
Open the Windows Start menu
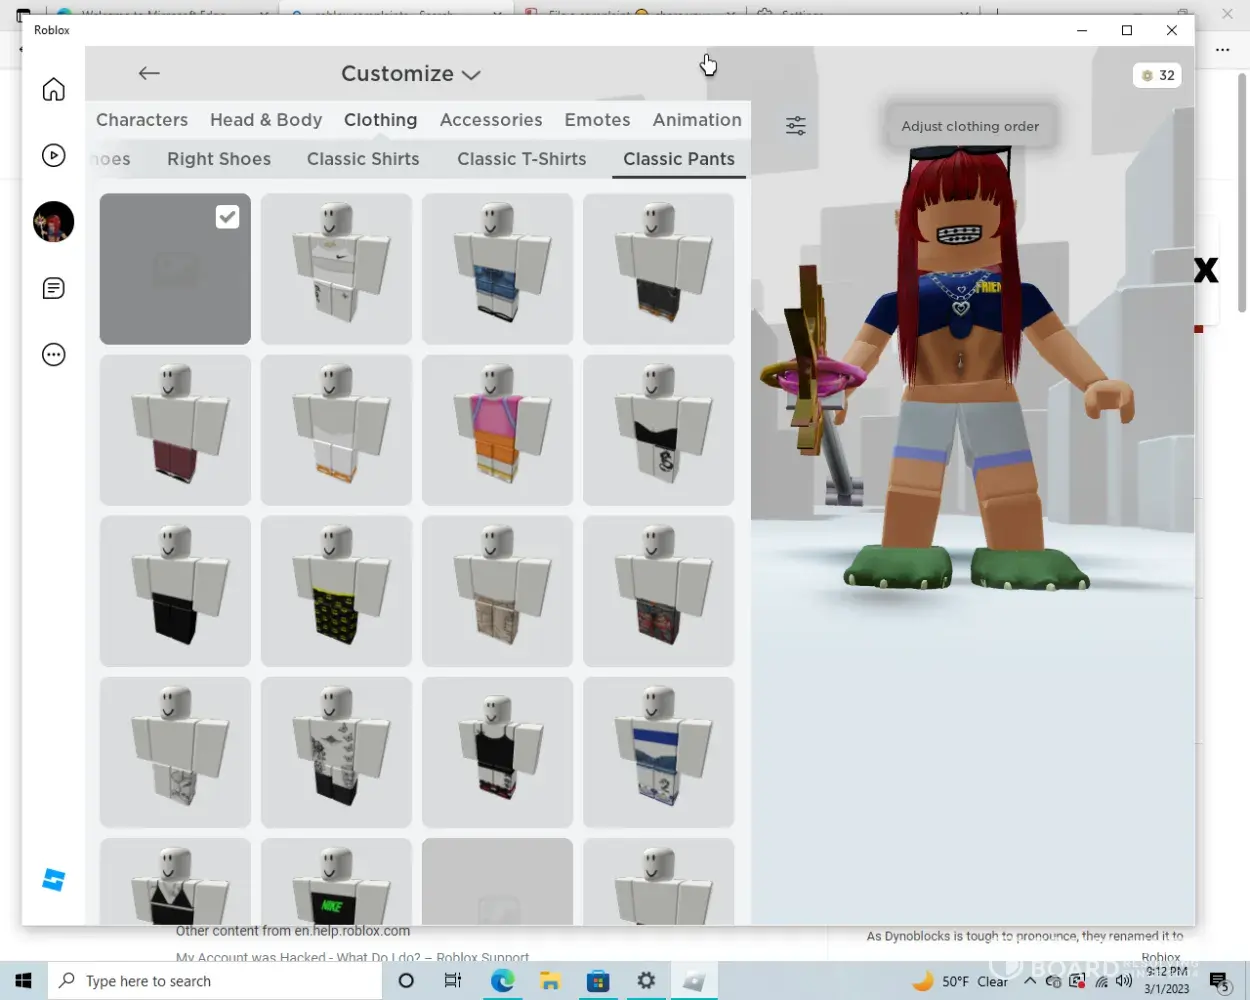click(24, 981)
